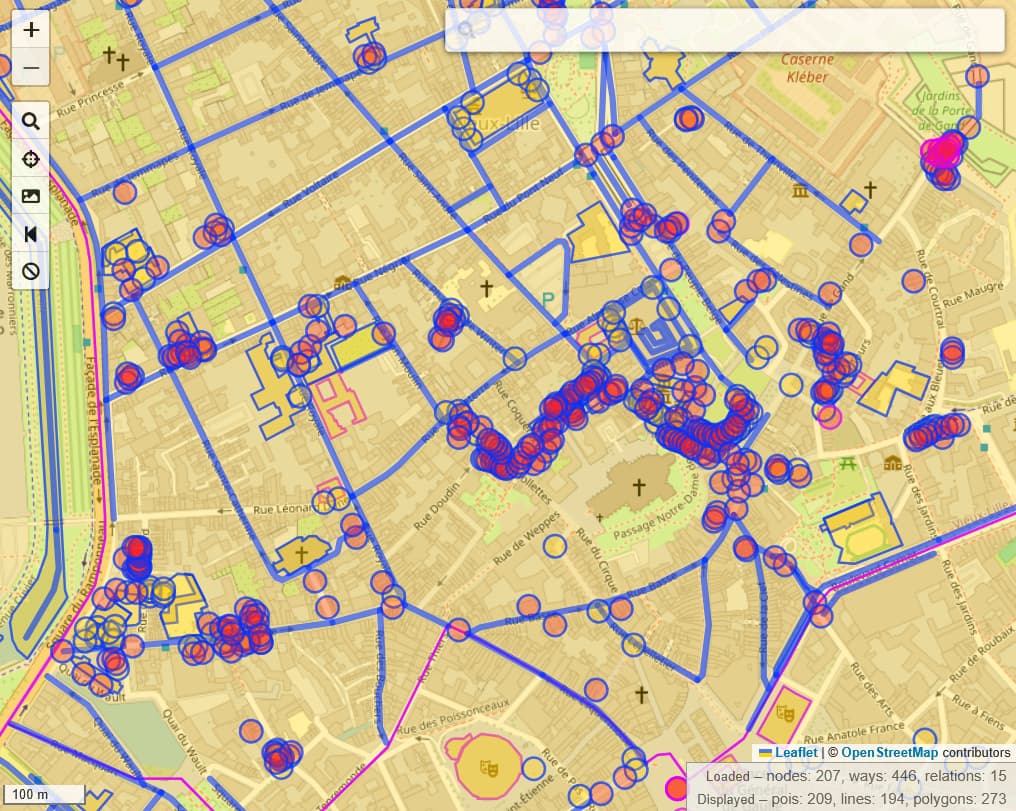Toggle wide map view arrow icon
1016x811 pixels.
(x=31, y=234)
